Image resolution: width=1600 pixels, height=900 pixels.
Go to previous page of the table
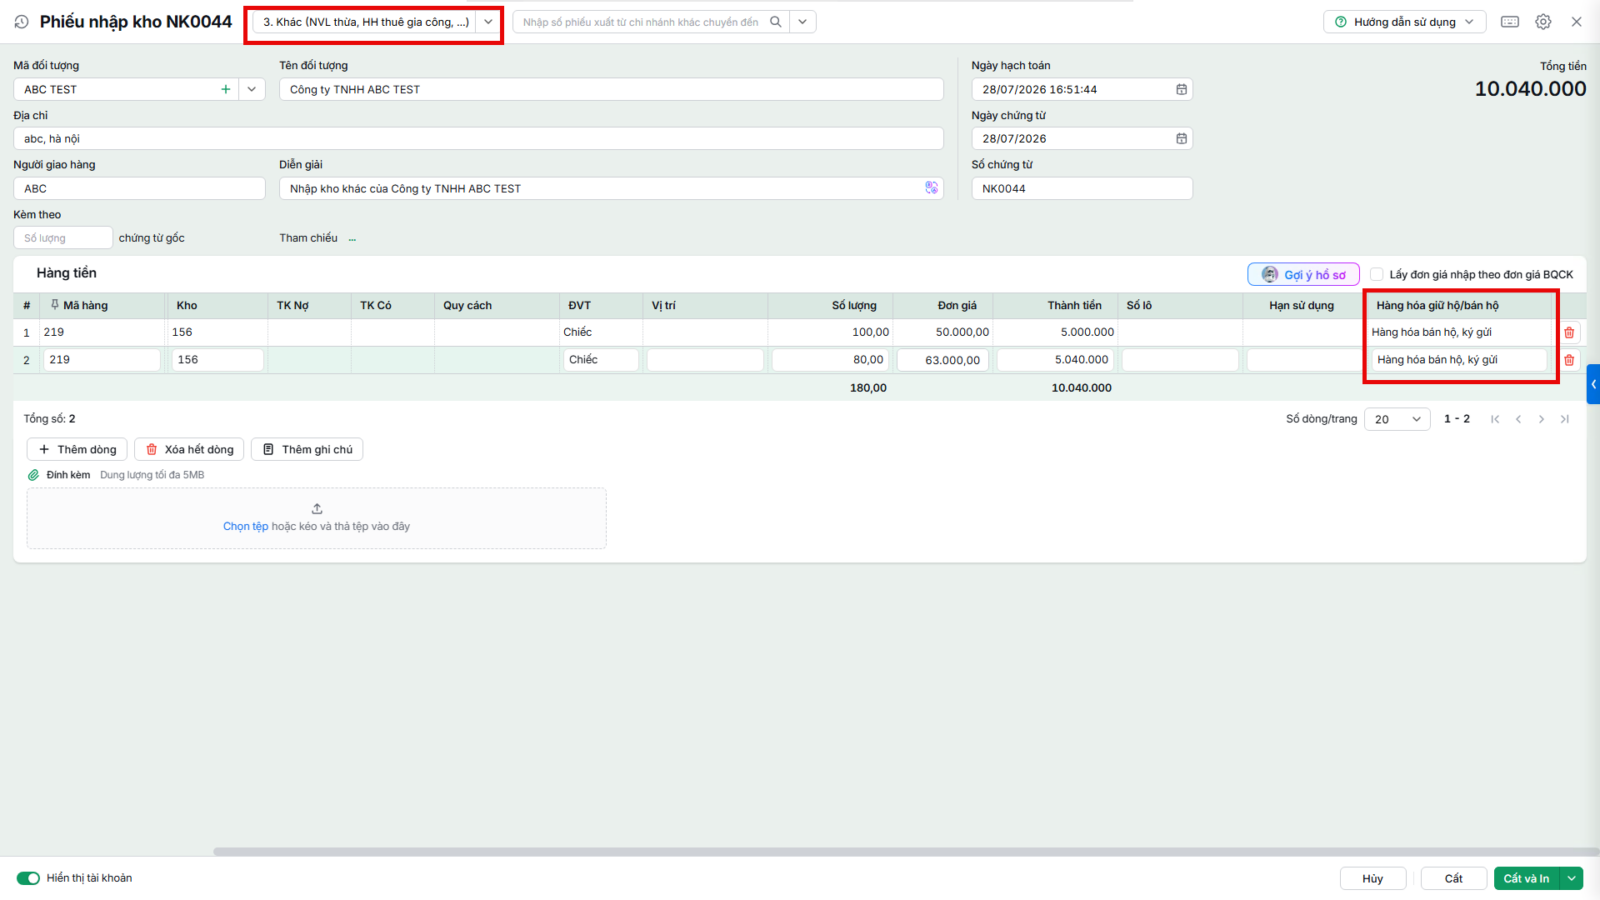[x=1518, y=419]
